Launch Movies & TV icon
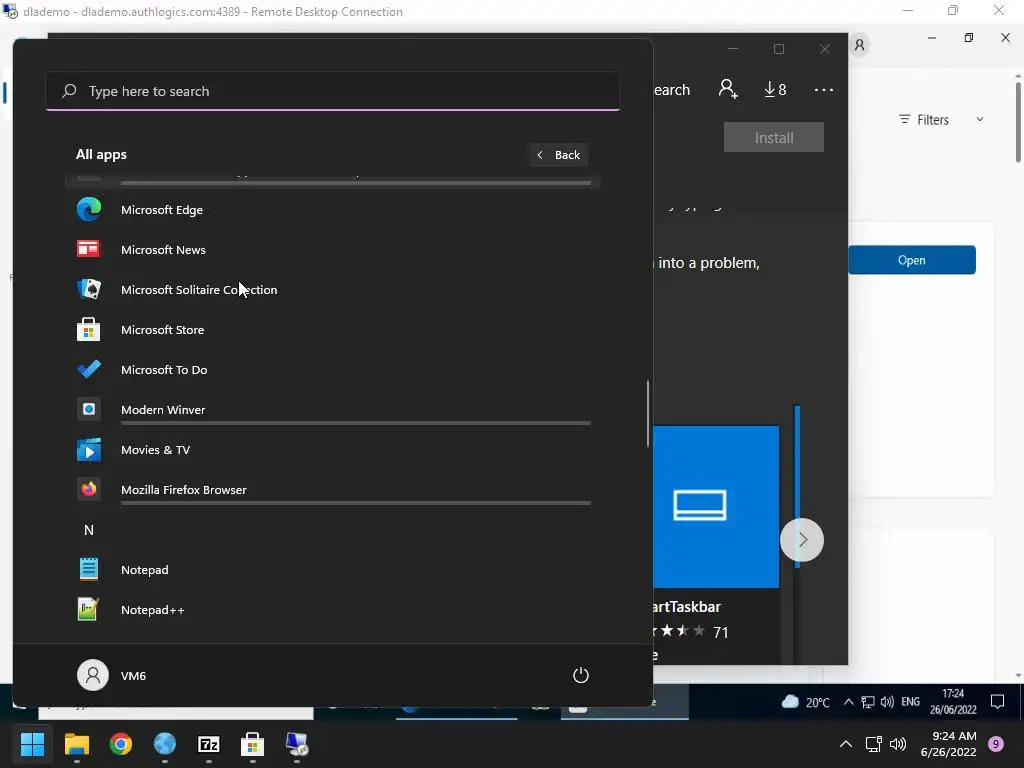 89,450
